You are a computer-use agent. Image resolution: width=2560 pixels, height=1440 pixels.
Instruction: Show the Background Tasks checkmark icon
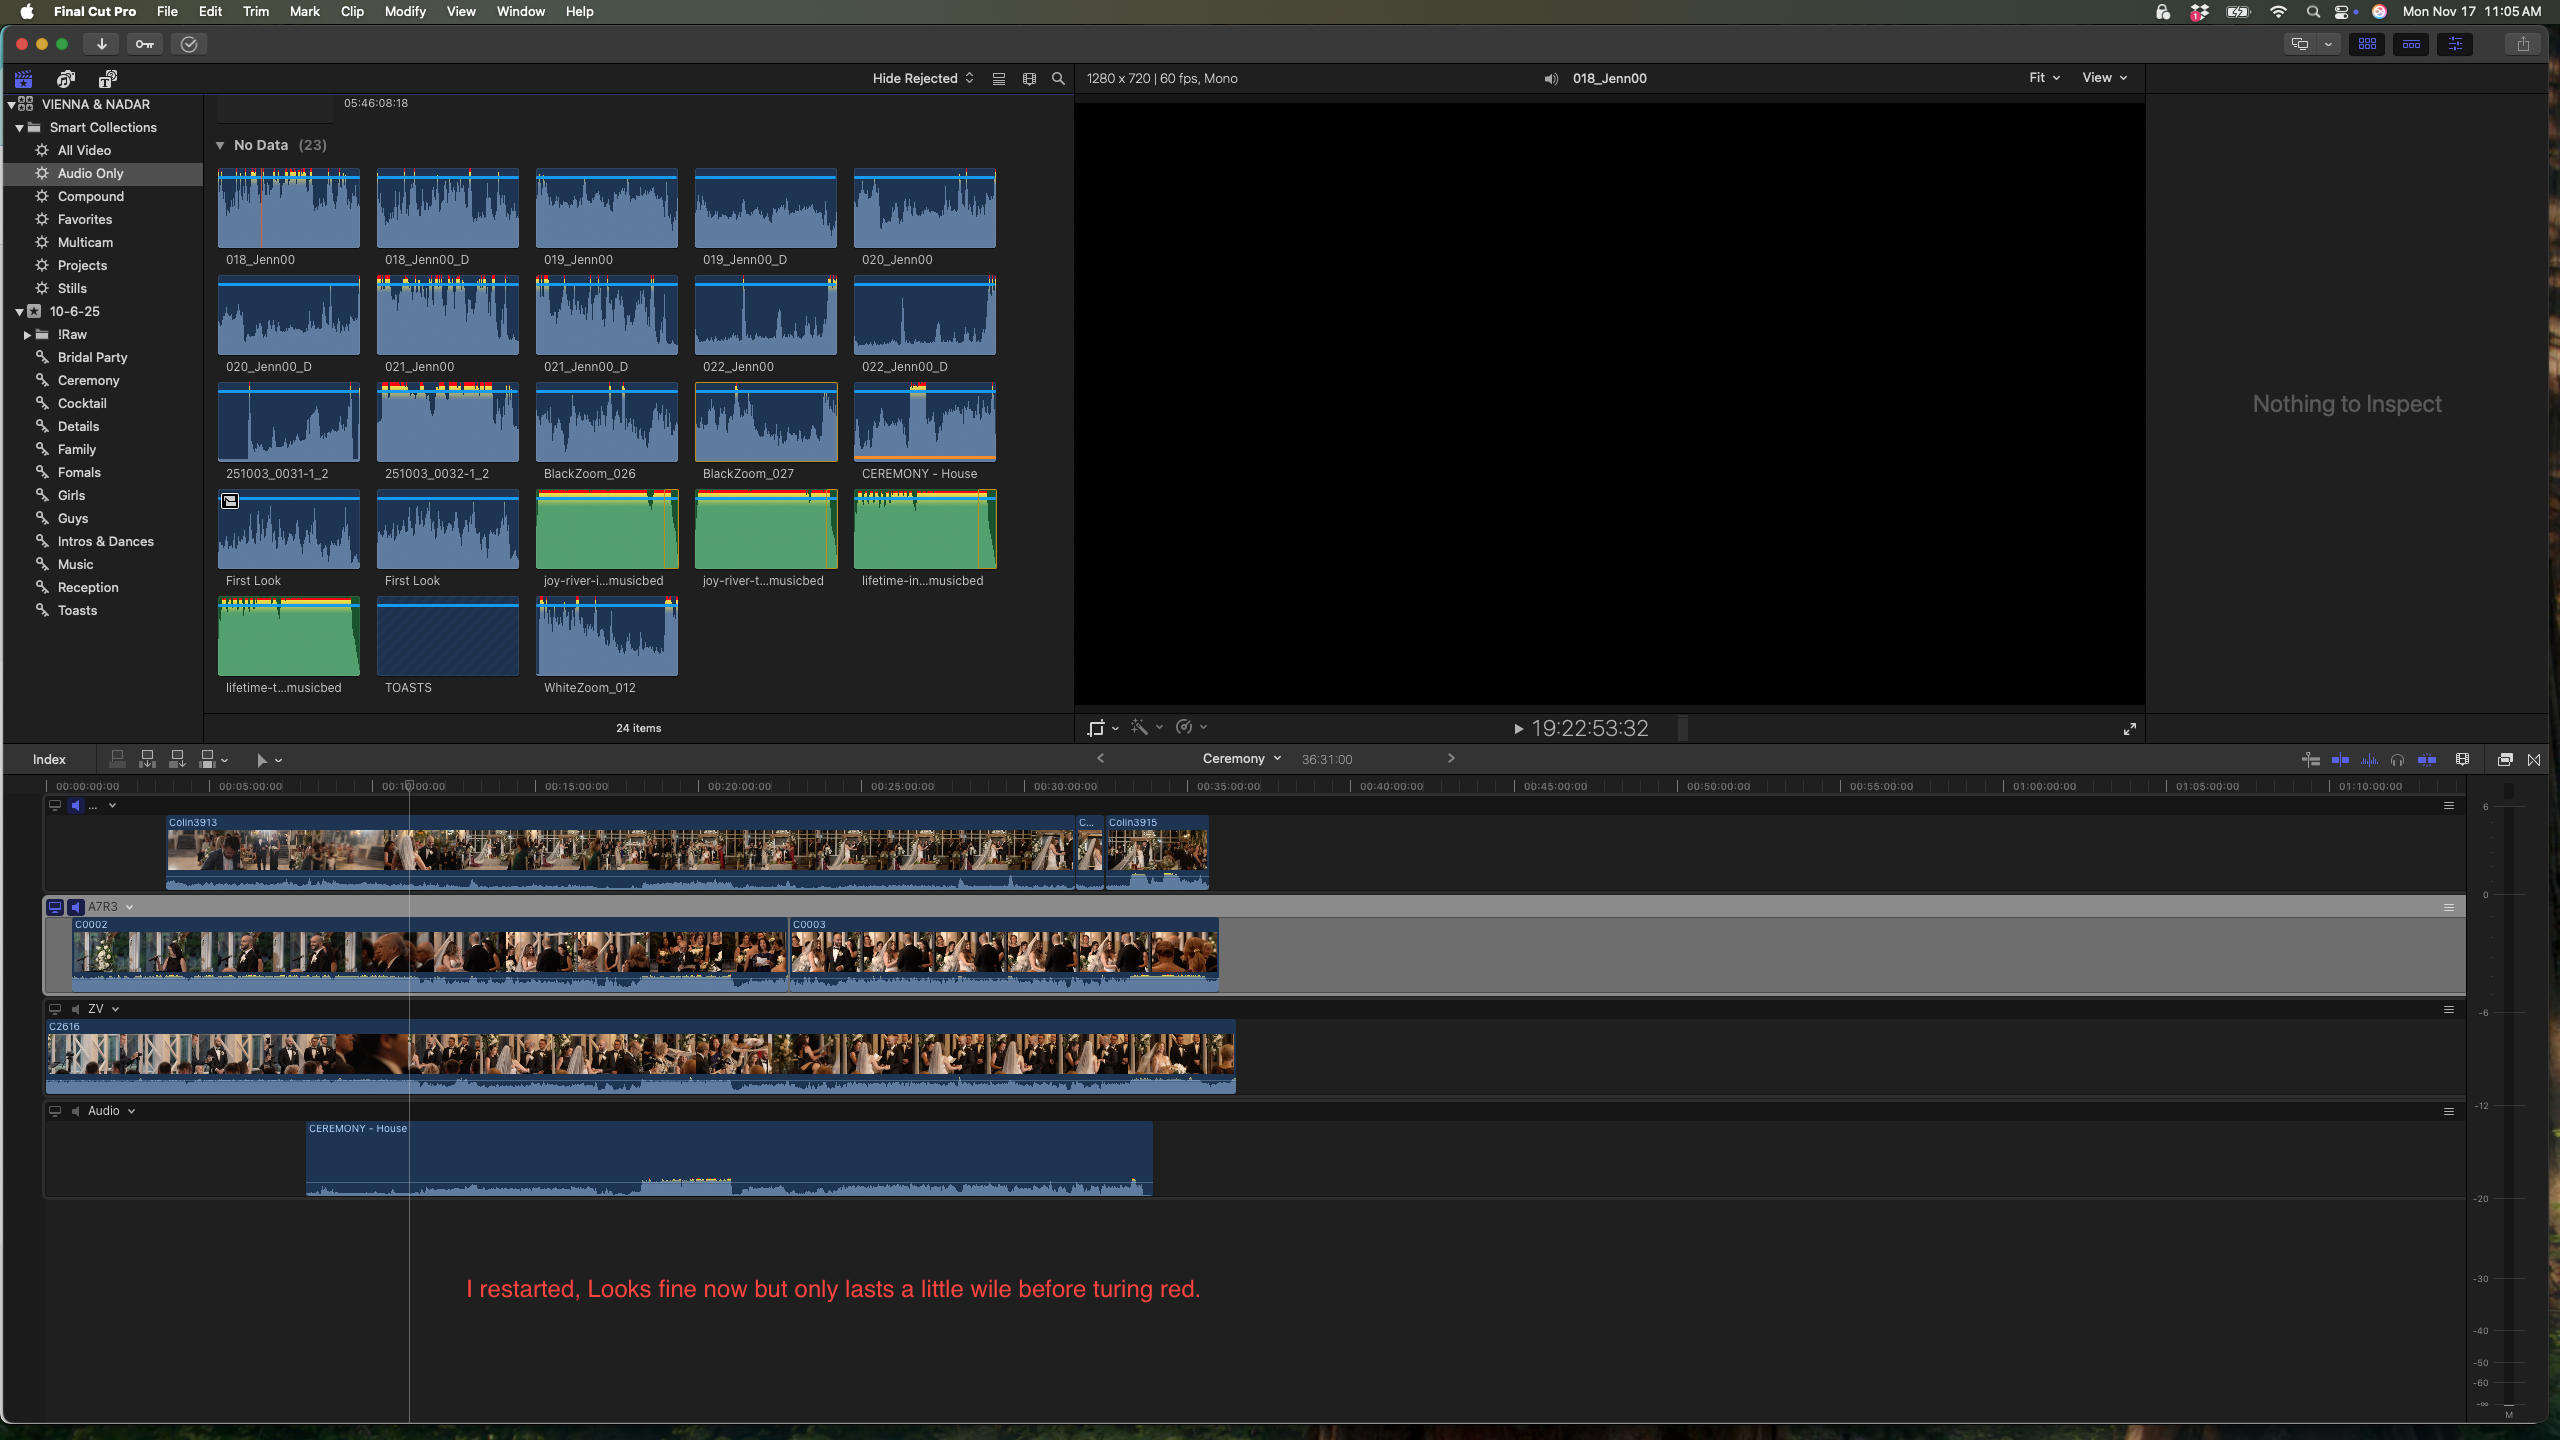189,44
